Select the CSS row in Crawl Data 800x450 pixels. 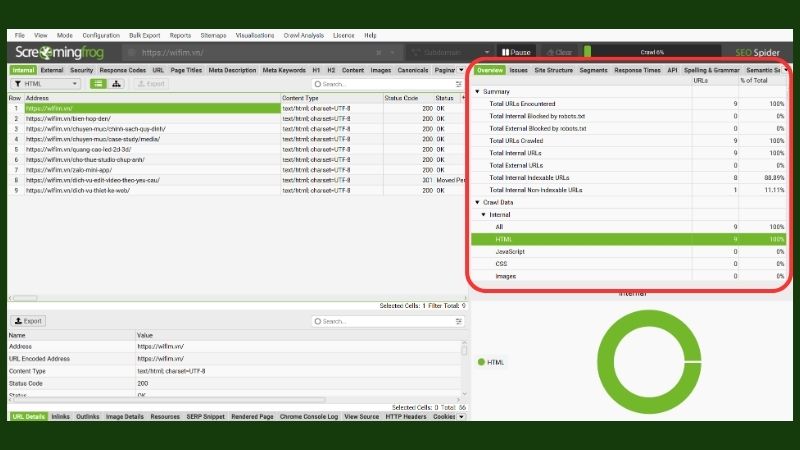[x=629, y=264]
